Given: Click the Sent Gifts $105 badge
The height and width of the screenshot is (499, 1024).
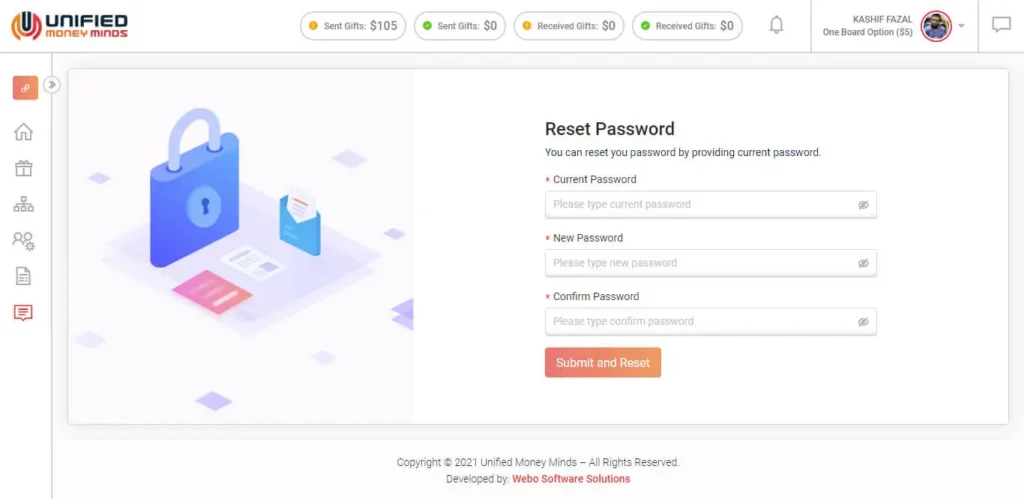Looking at the screenshot, I should pyautogui.click(x=353, y=26).
